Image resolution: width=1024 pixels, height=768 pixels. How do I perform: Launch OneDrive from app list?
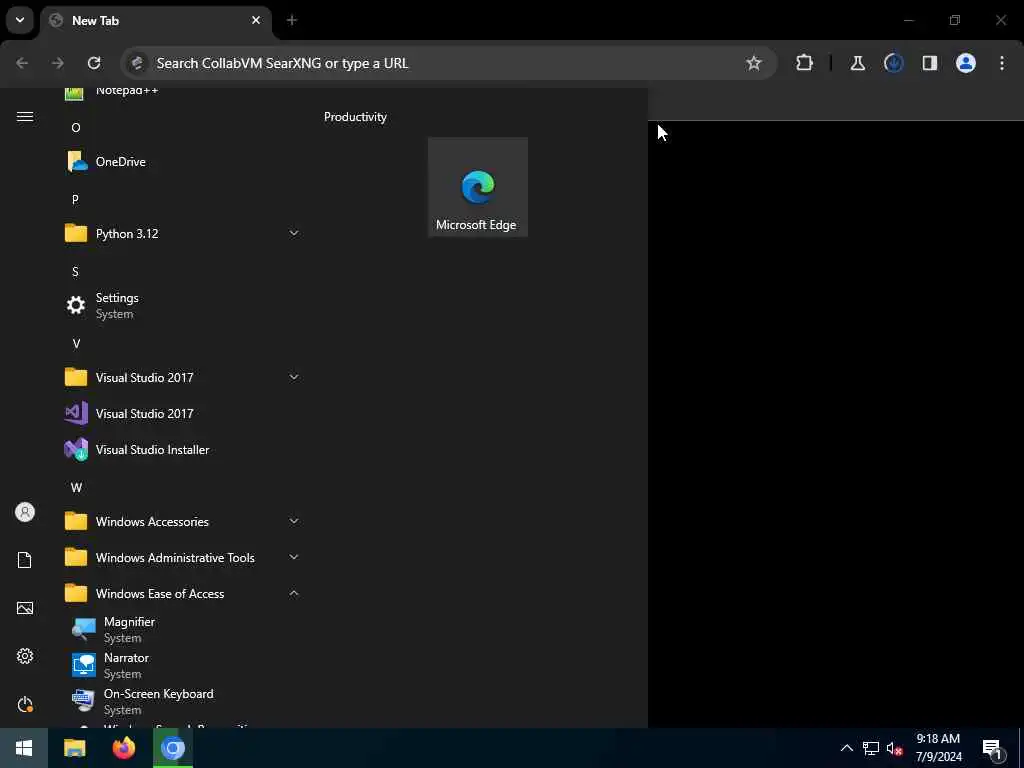pos(183,162)
